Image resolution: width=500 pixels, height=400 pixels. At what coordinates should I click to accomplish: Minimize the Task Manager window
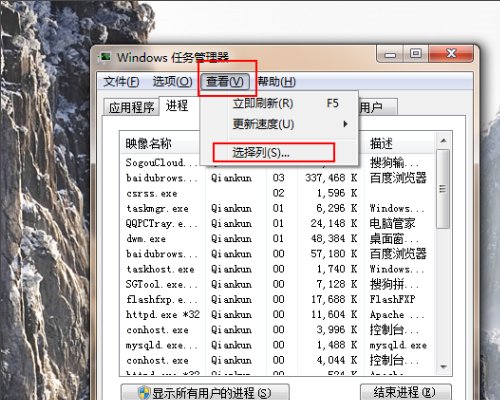pyautogui.click(x=390, y=54)
